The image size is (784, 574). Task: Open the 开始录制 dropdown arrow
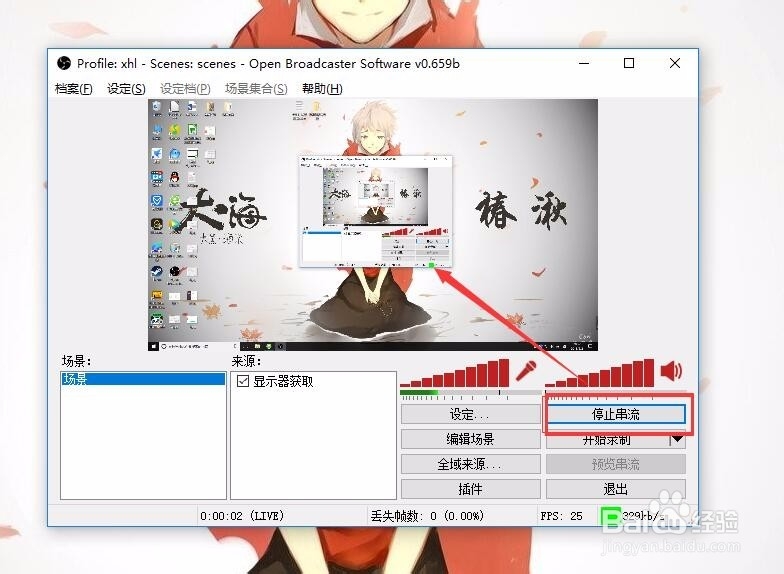678,440
